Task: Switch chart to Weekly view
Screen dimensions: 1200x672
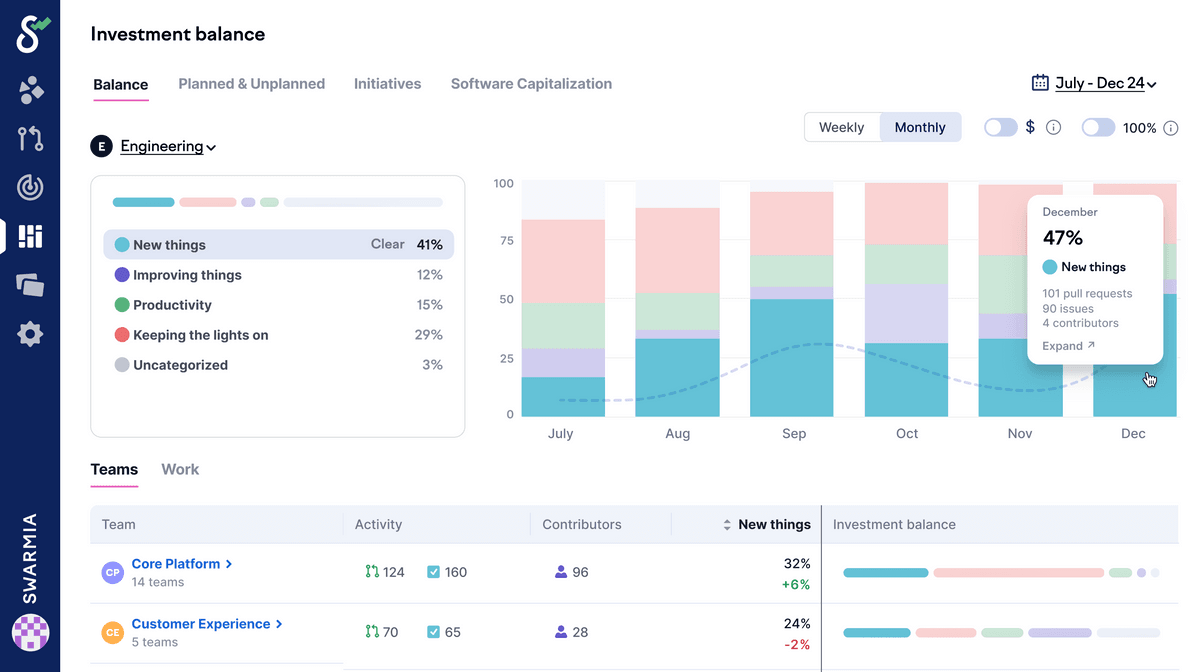Action: tap(841, 127)
